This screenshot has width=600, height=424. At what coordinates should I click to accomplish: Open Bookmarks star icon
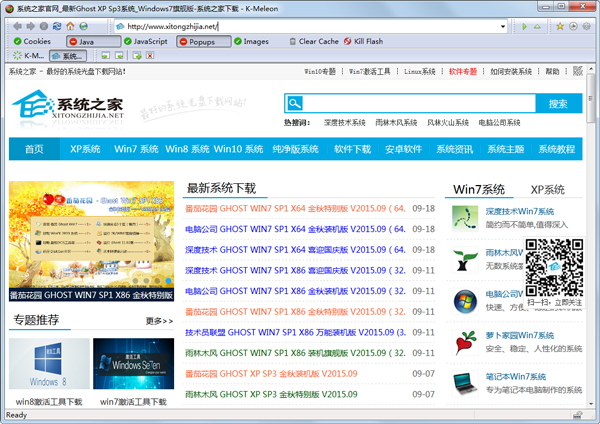tap(560, 26)
